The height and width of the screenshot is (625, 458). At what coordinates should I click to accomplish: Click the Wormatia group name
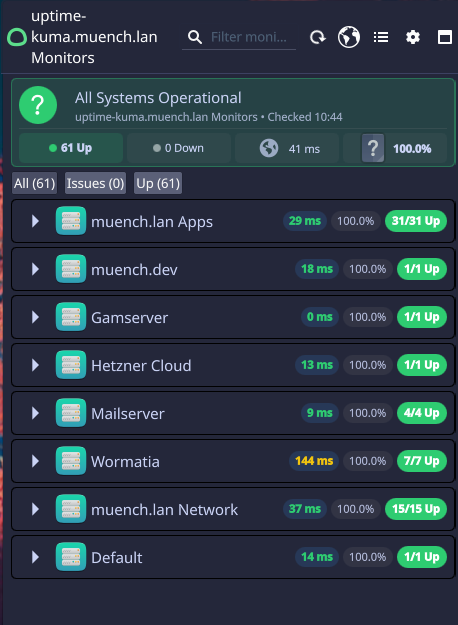(125, 462)
